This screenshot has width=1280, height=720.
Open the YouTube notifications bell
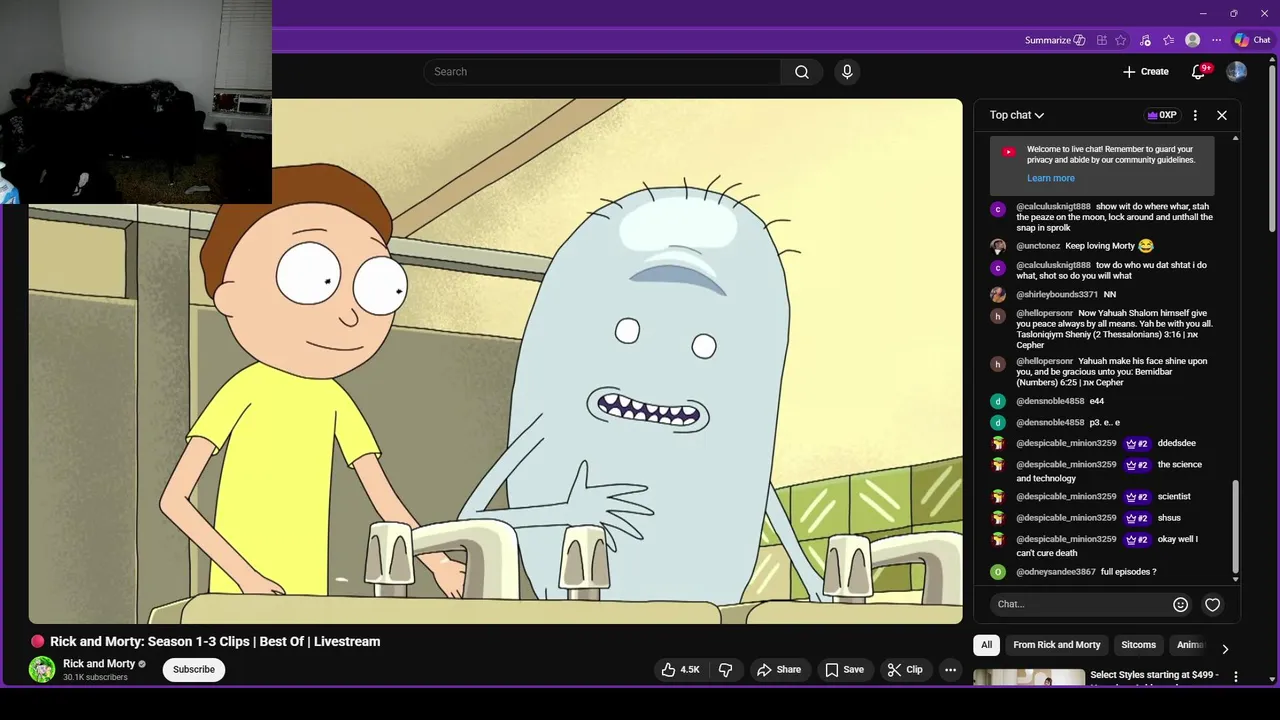click(x=1198, y=72)
